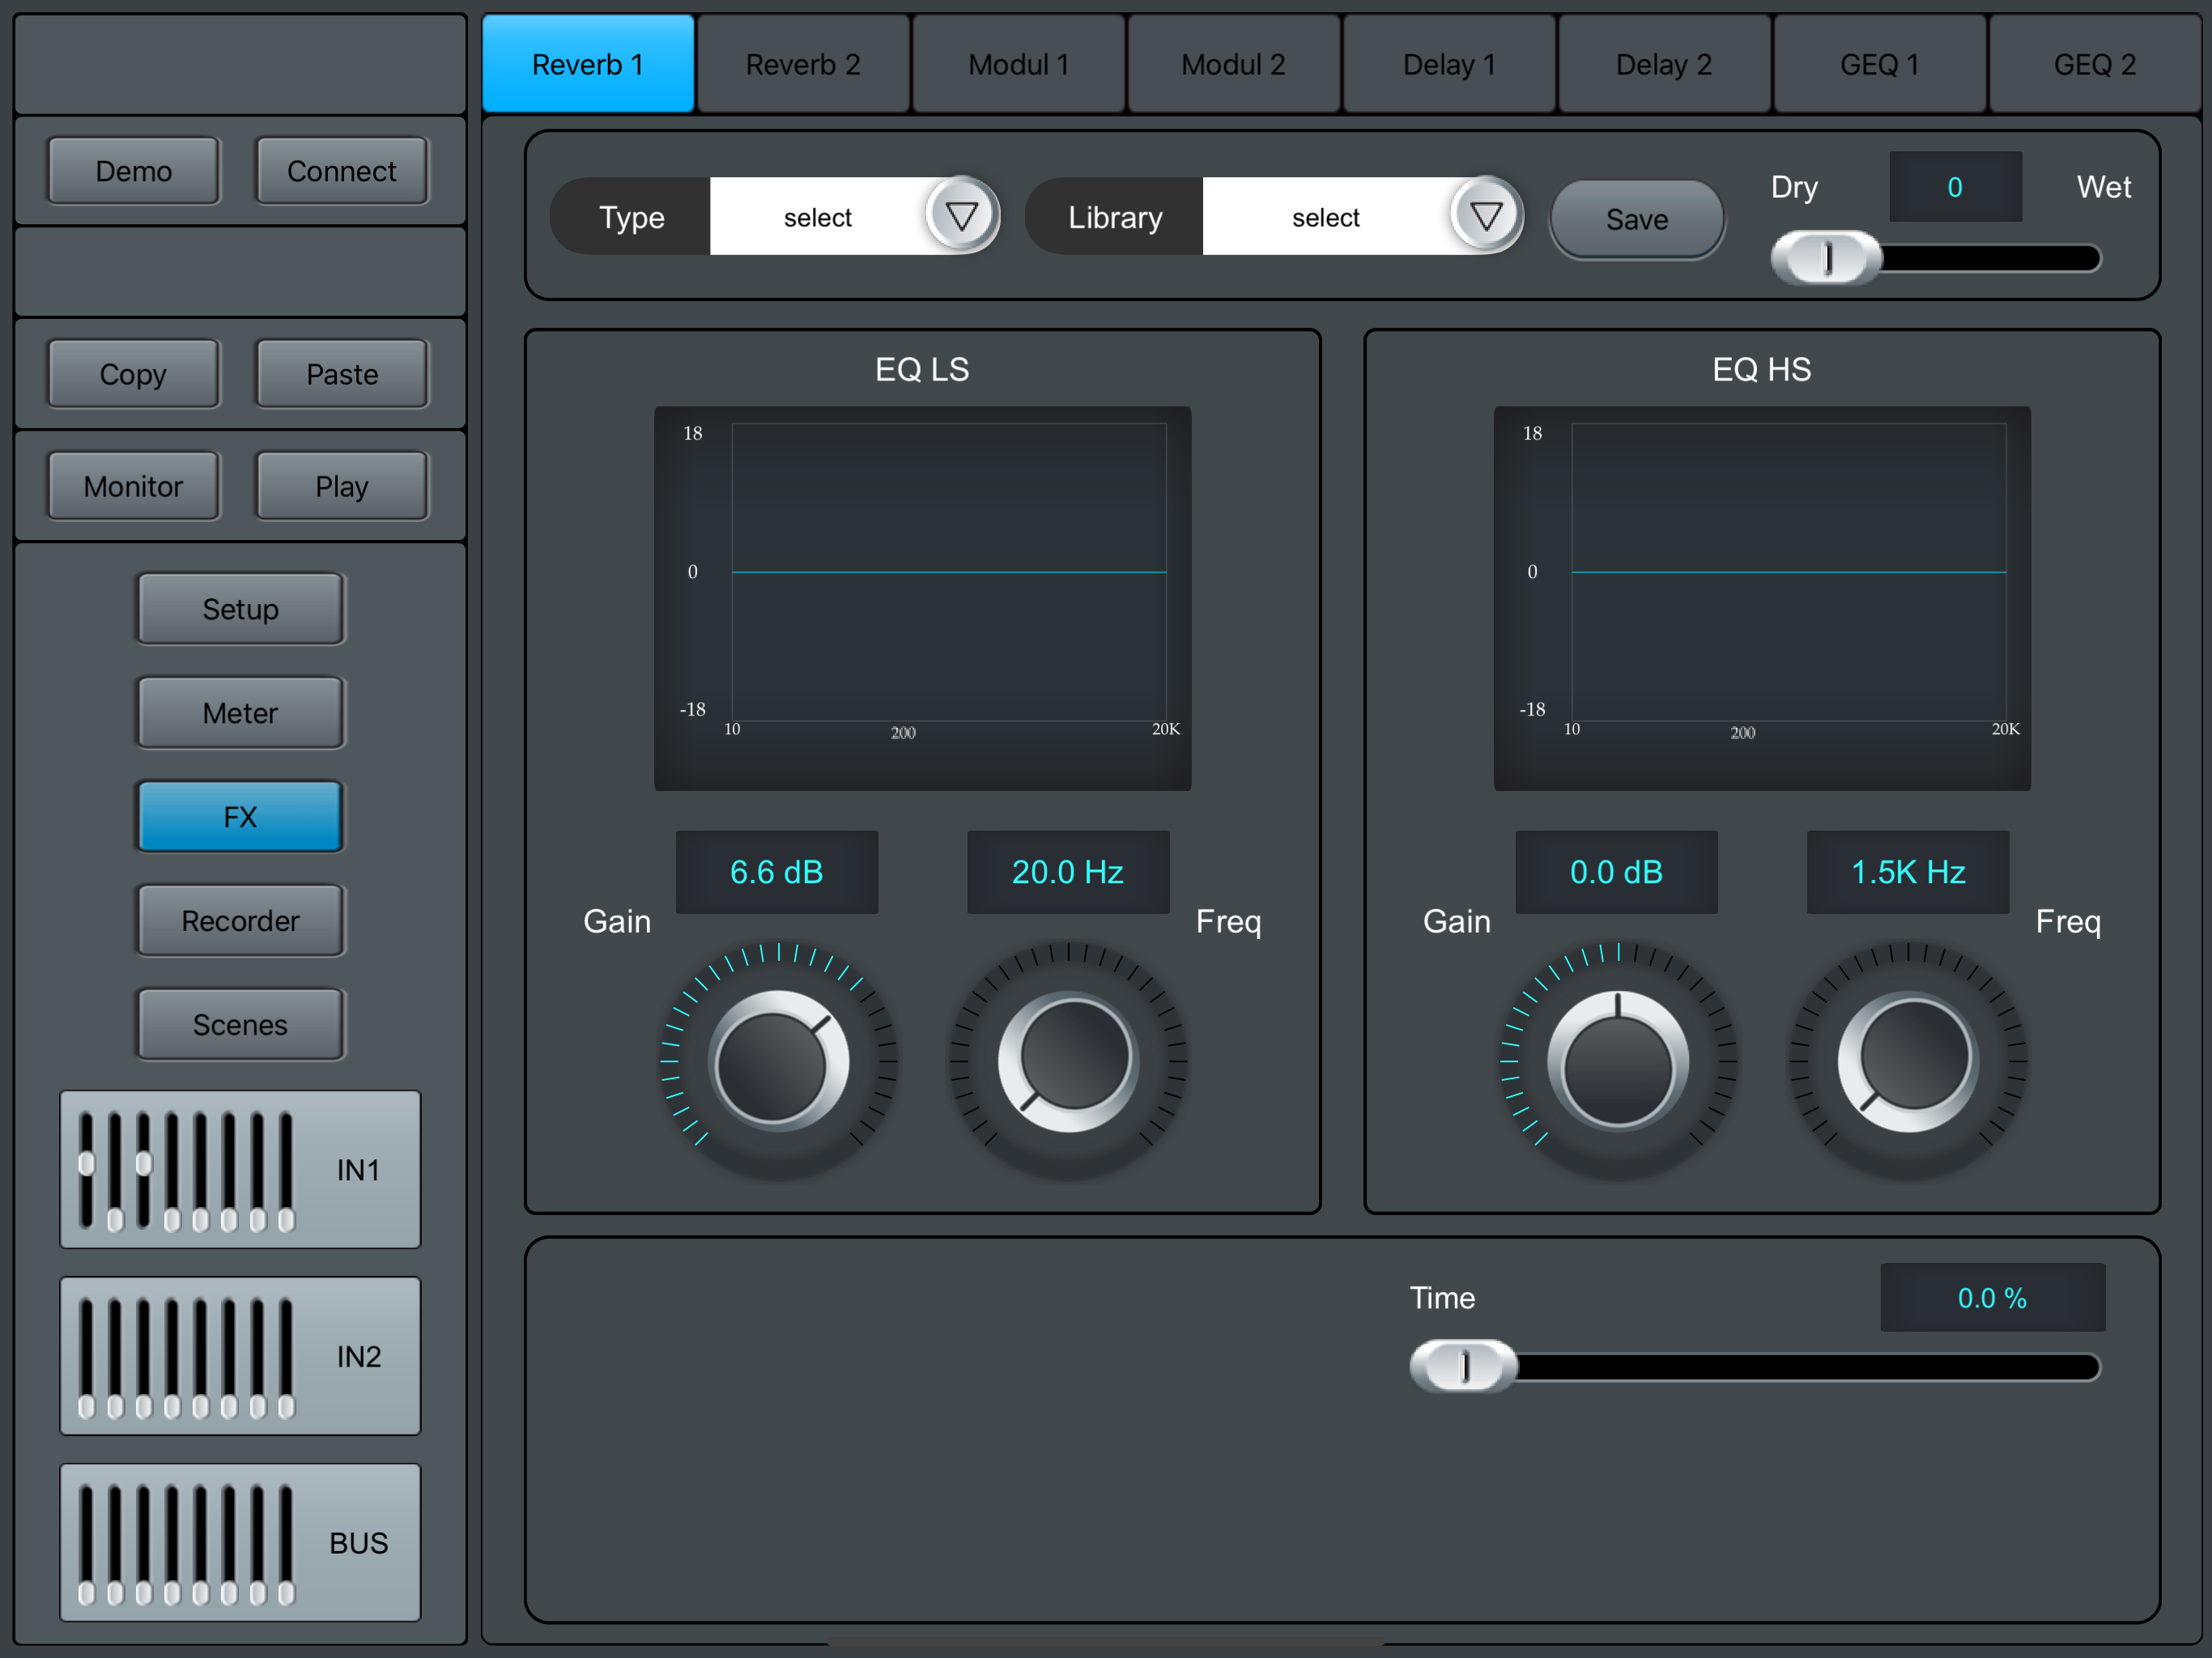Switch to the Delay 1 tab
This screenshot has width=2212, height=1658.
[x=1449, y=64]
